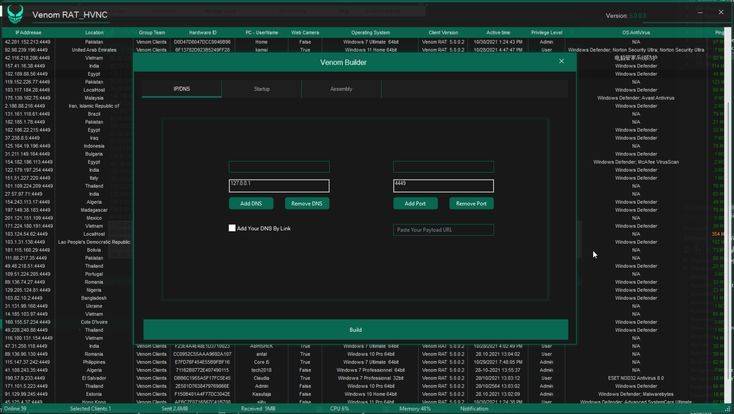Click the Remove DNS button
Viewport: 734px width, 414px height.
pos(307,203)
